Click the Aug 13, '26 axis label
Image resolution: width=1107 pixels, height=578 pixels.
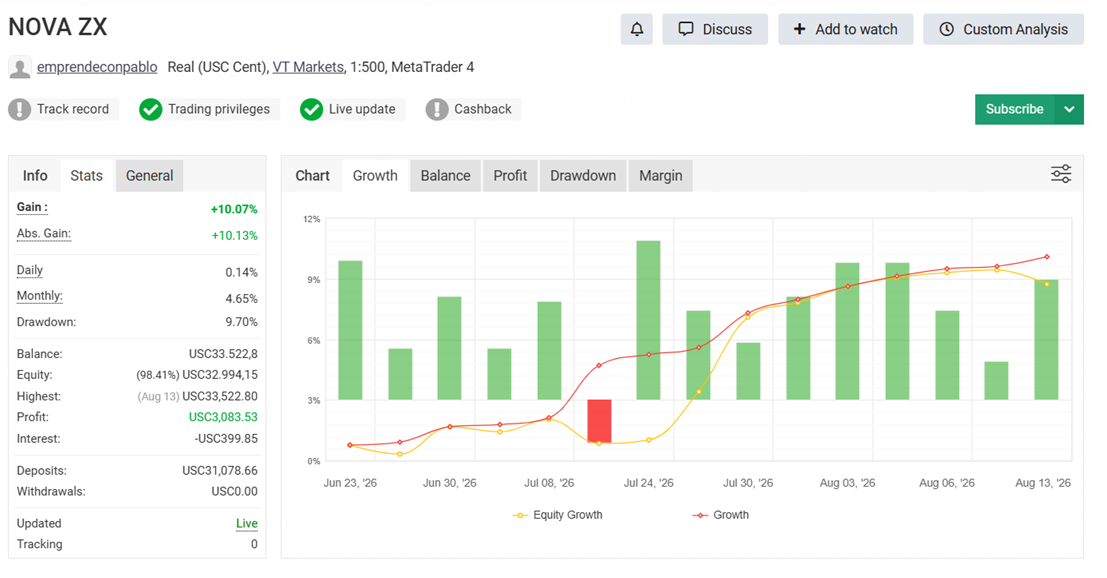pyautogui.click(x=1043, y=483)
